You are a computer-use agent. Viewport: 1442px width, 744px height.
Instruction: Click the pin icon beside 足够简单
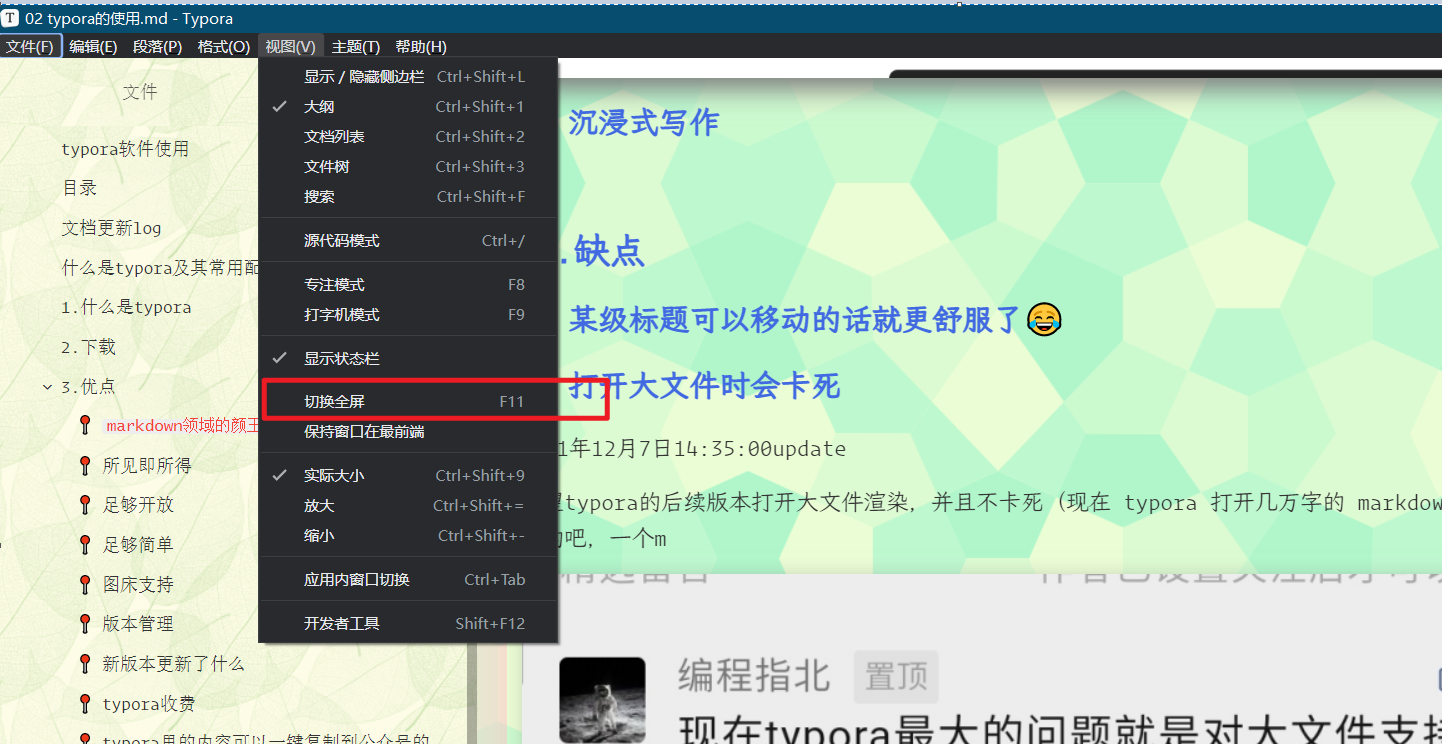(85, 545)
